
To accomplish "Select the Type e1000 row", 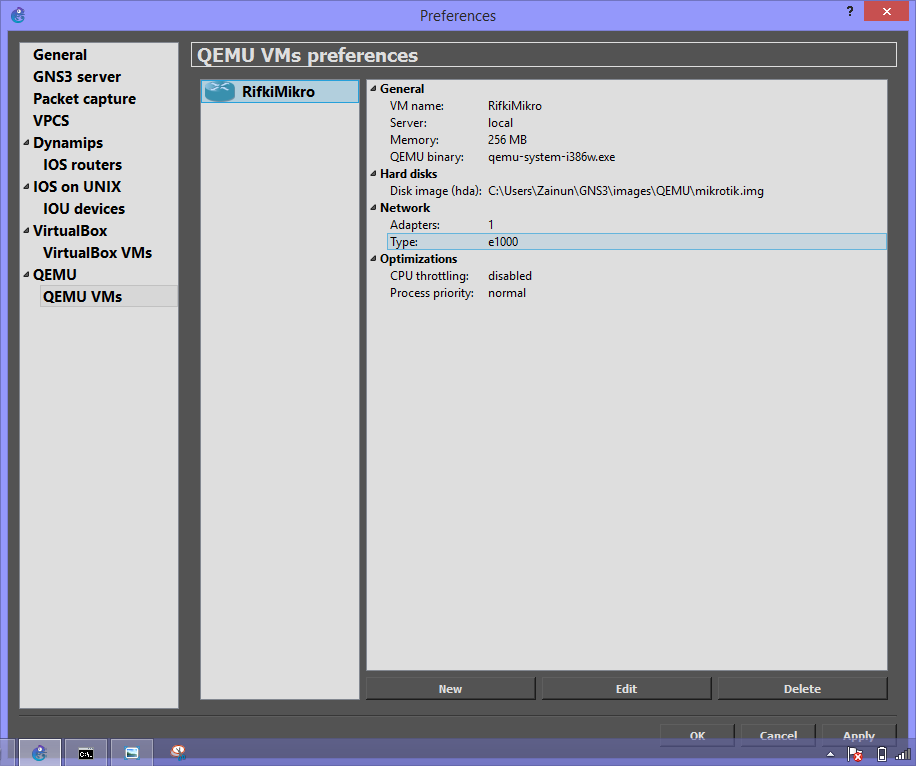I will (x=637, y=241).
